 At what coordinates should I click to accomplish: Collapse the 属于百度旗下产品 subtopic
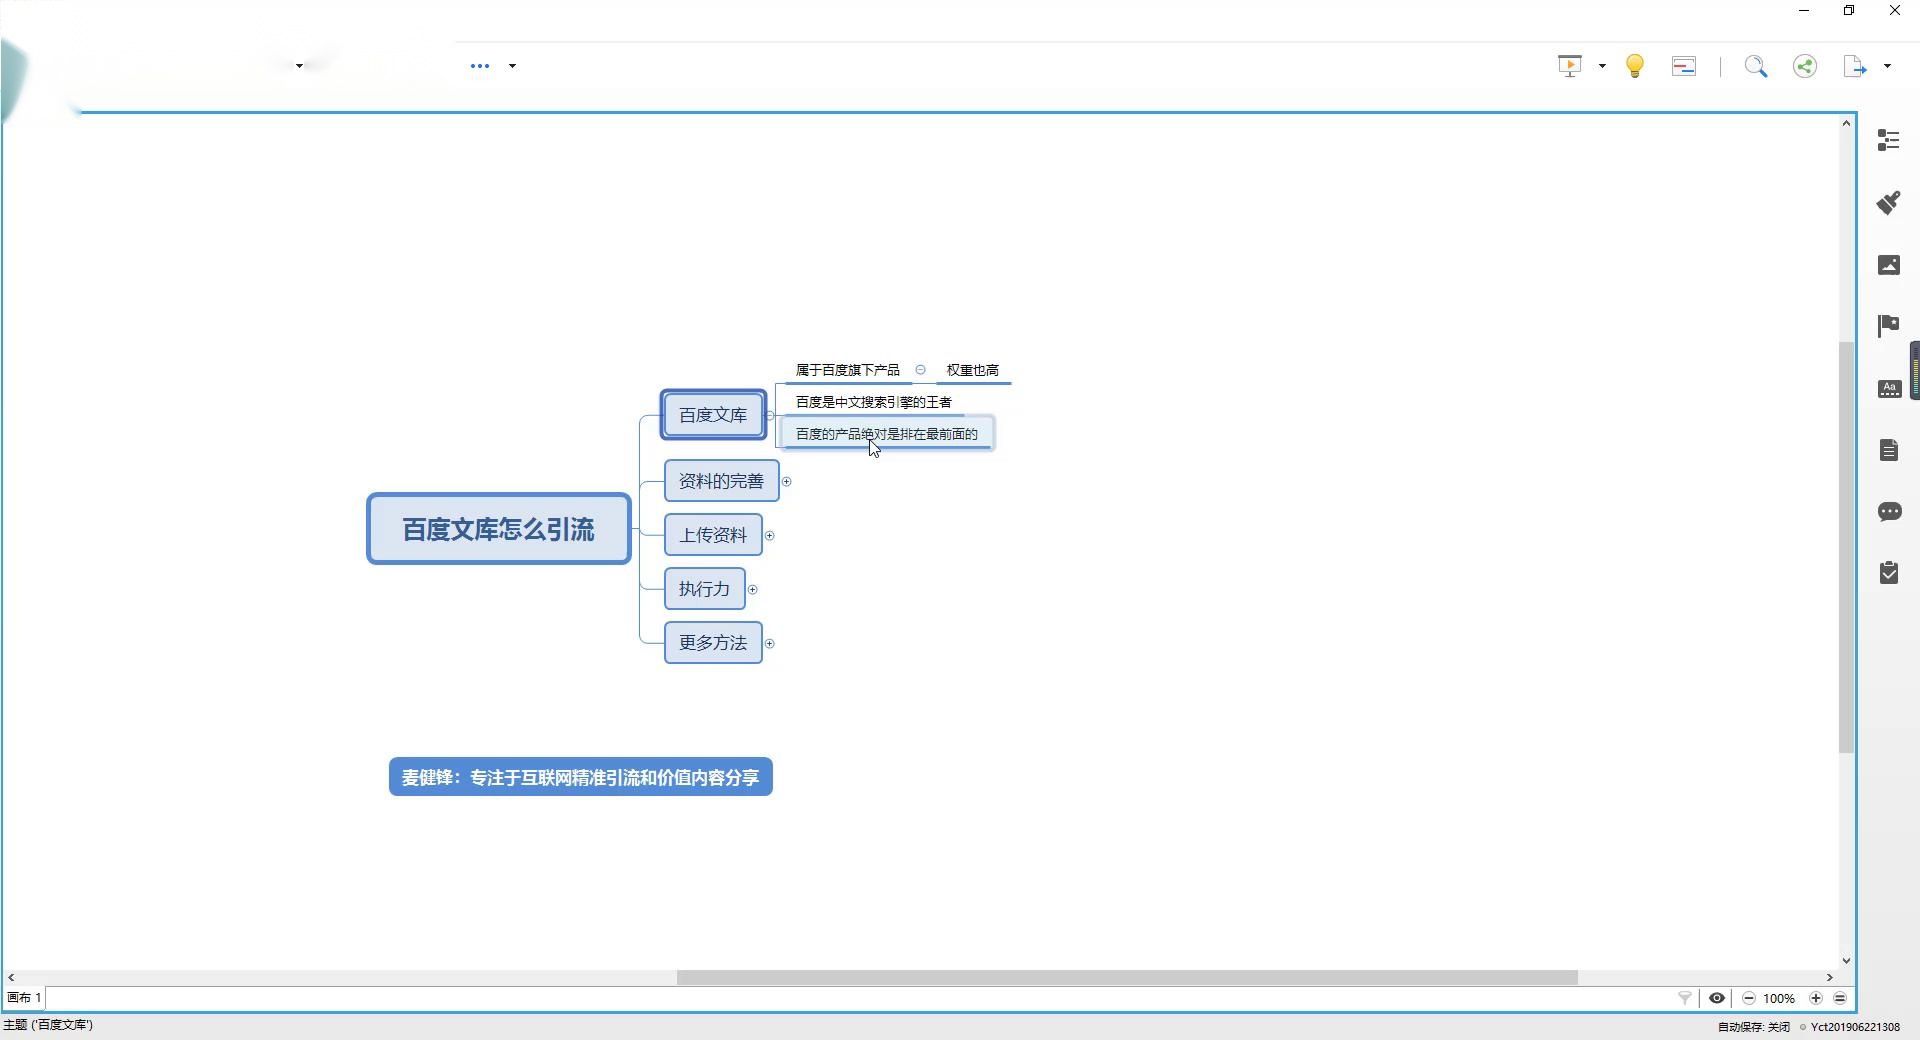pos(921,370)
